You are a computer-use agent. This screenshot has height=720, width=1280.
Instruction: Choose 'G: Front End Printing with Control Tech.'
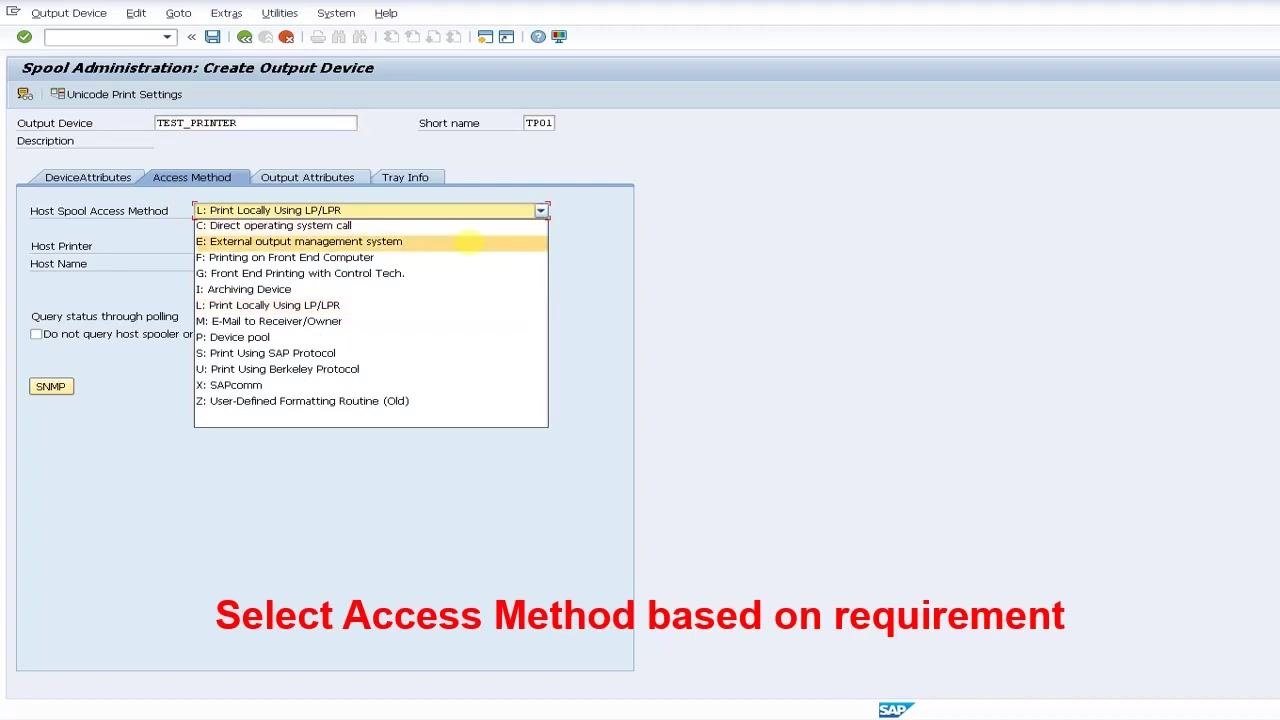coord(371,274)
